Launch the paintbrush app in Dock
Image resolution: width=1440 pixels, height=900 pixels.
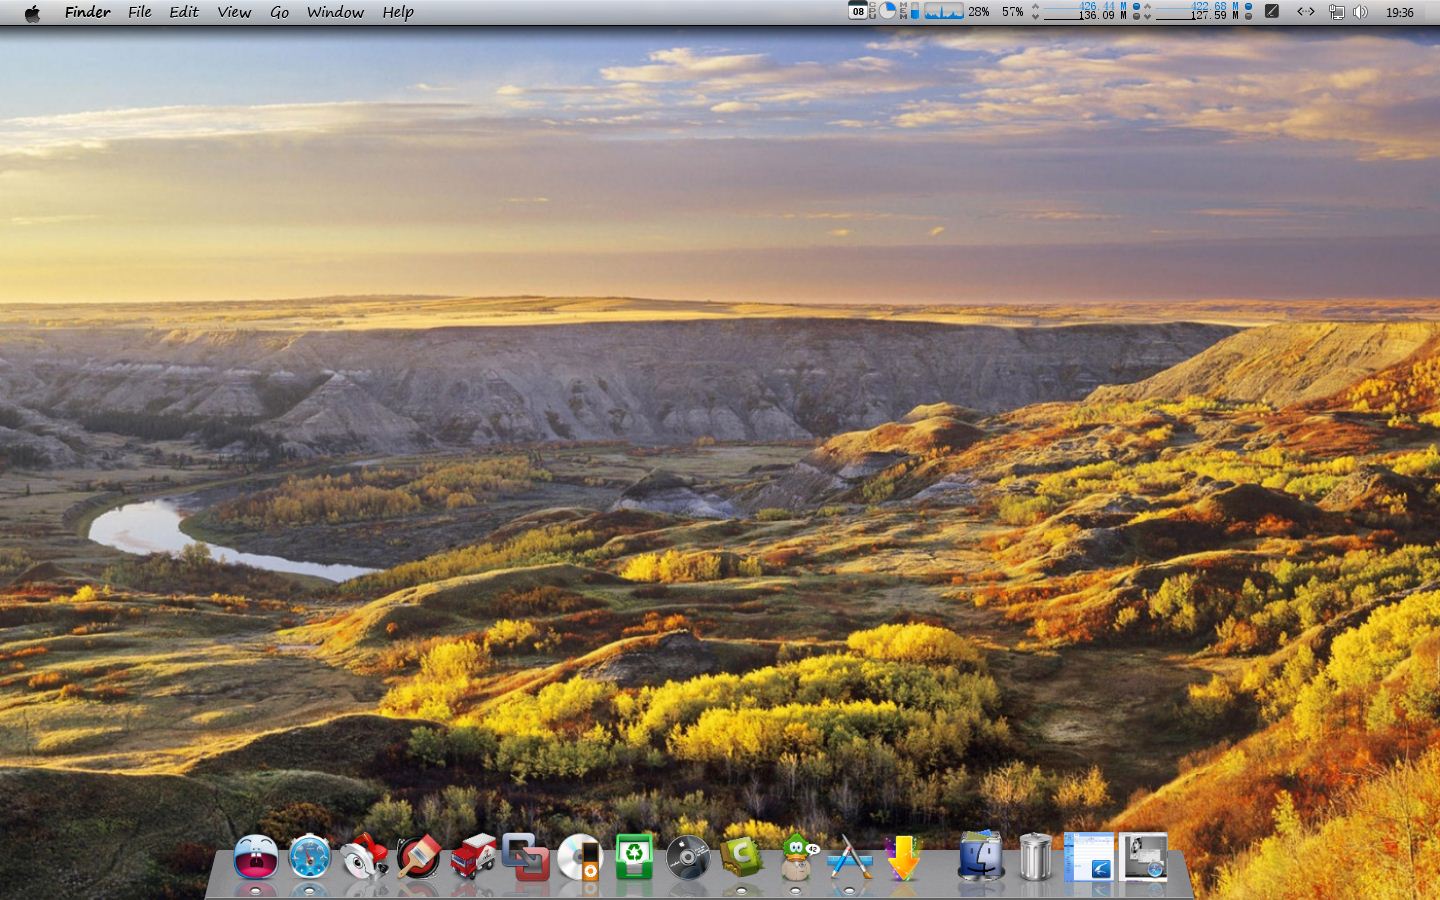click(x=418, y=857)
